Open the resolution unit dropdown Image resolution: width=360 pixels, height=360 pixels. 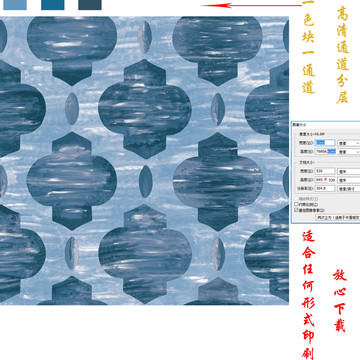click(x=349, y=188)
